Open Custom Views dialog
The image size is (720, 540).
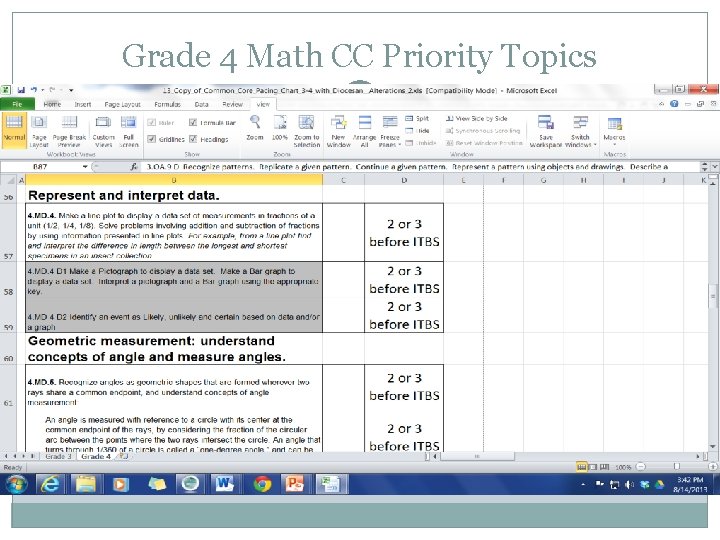[103, 131]
